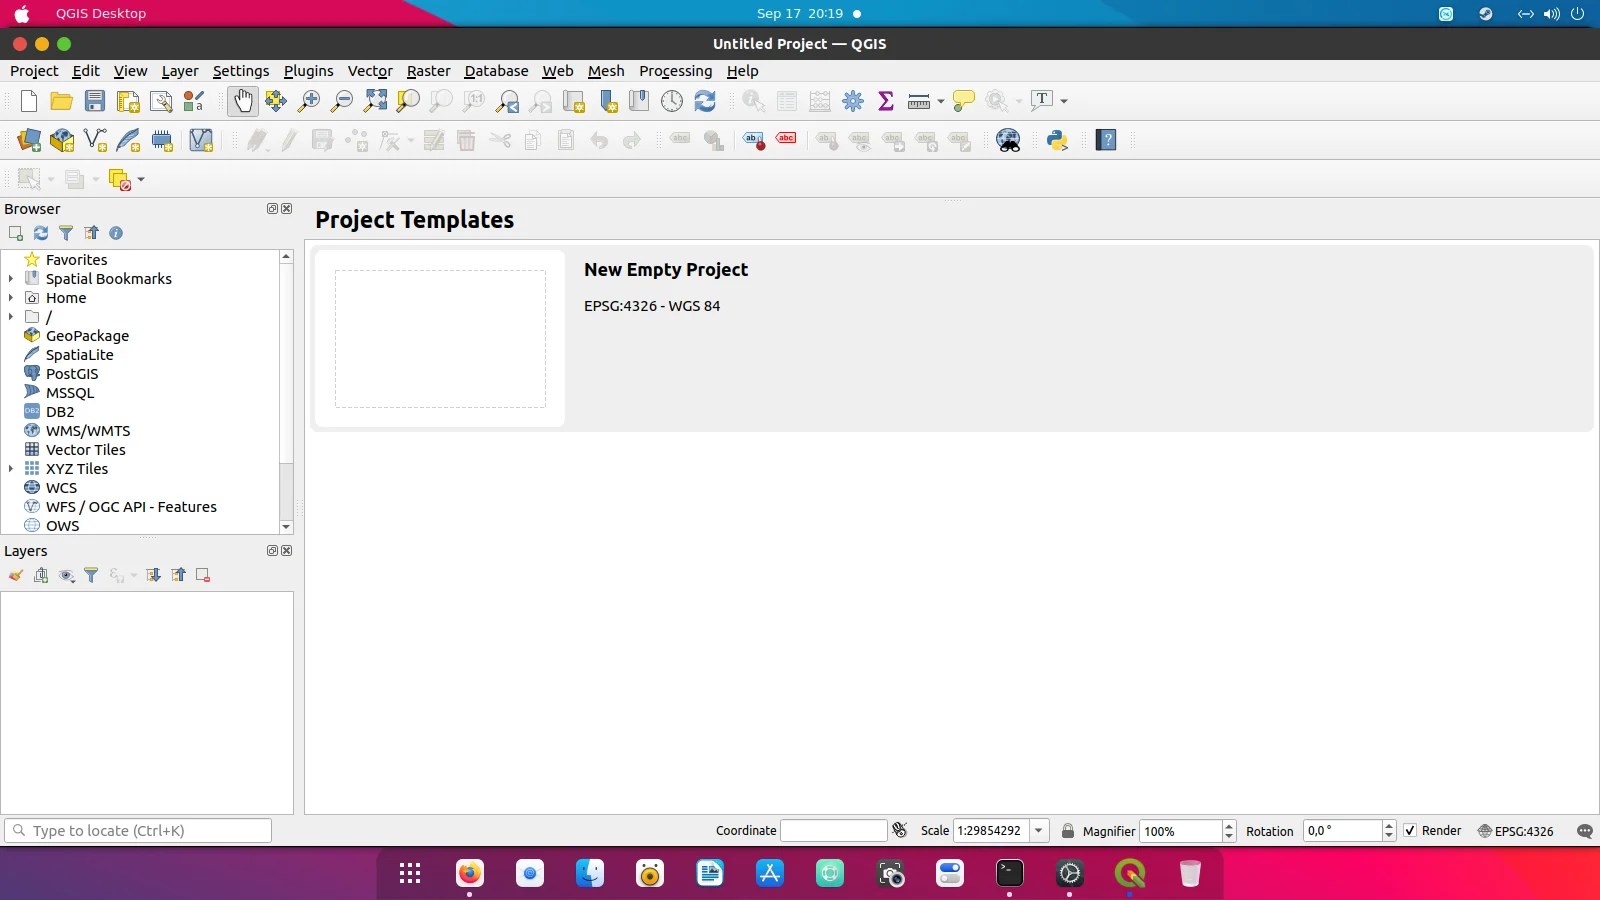Open Help contents icon in toolbar
Image resolution: width=1600 pixels, height=900 pixels.
coord(1106,140)
